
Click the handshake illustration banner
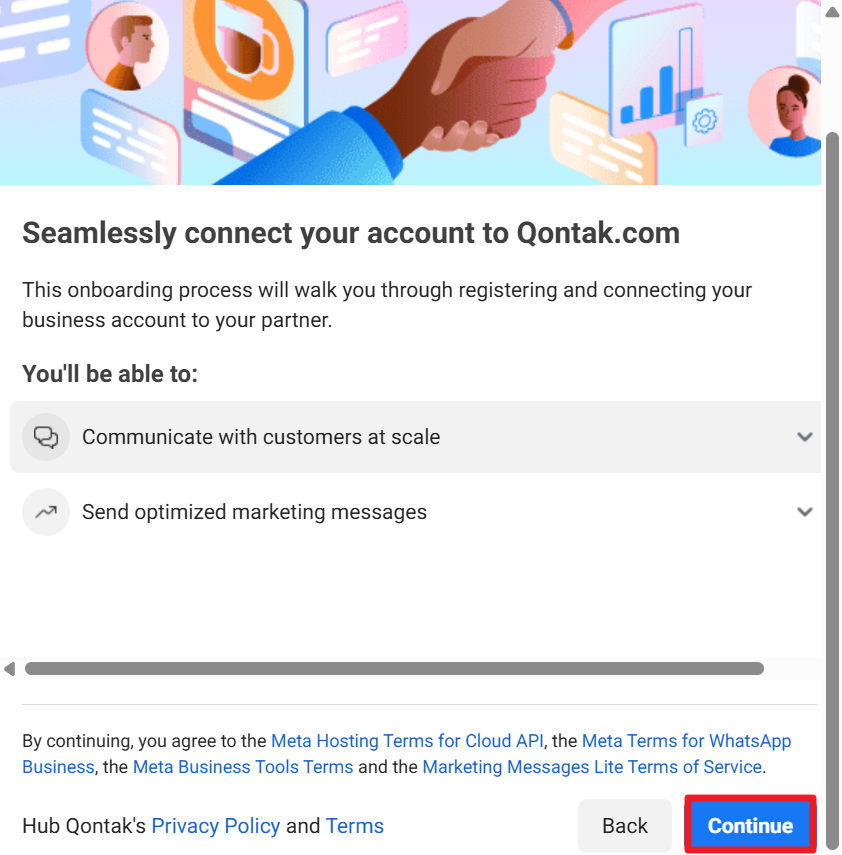410,92
